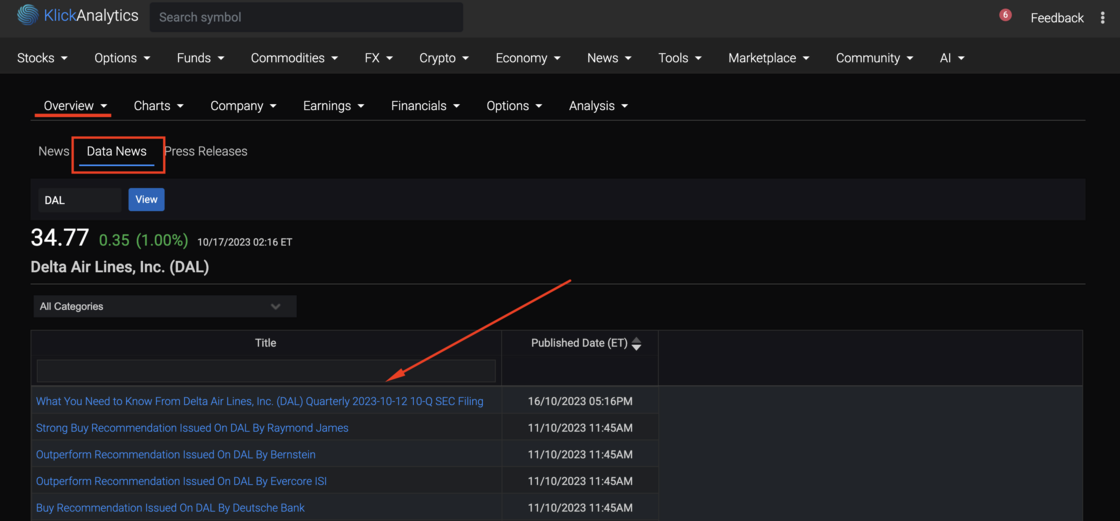1120x521 pixels.
Task: Open the Charts submenu
Action: [x=159, y=106]
